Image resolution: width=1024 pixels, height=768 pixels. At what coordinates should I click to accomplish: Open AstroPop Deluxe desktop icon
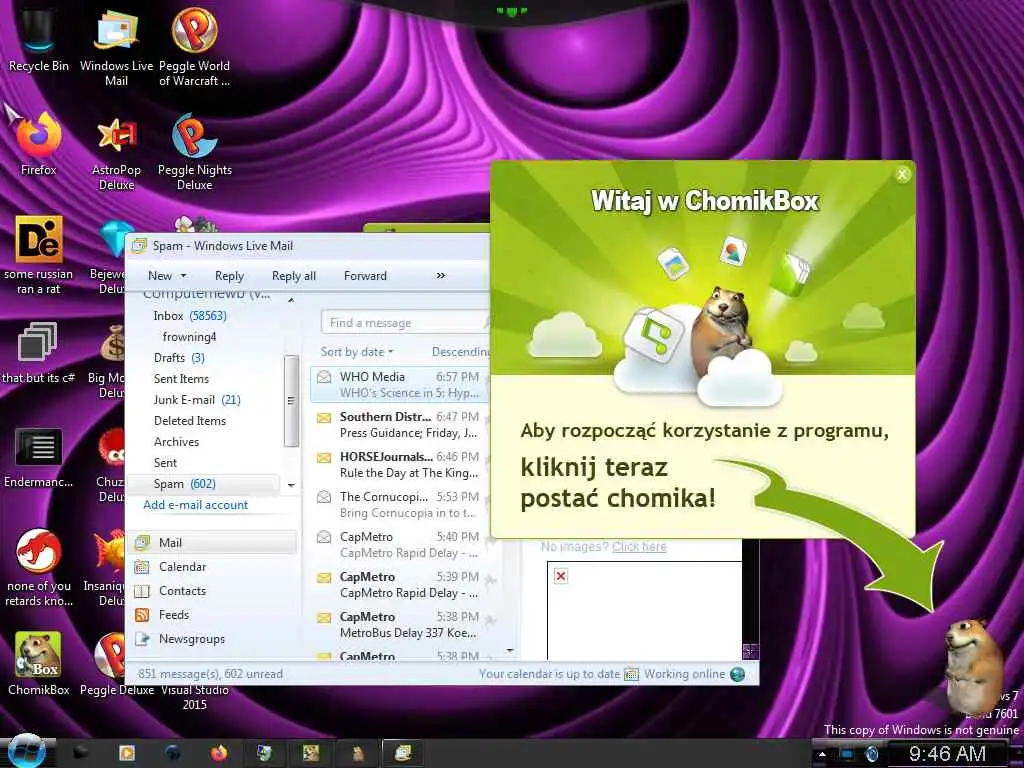[x=116, y=153]
